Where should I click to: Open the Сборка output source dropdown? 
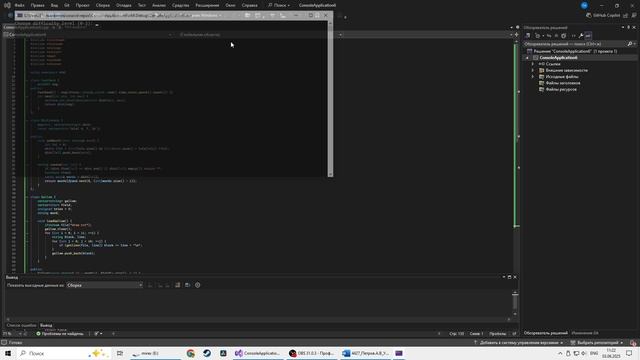(104, 285)
